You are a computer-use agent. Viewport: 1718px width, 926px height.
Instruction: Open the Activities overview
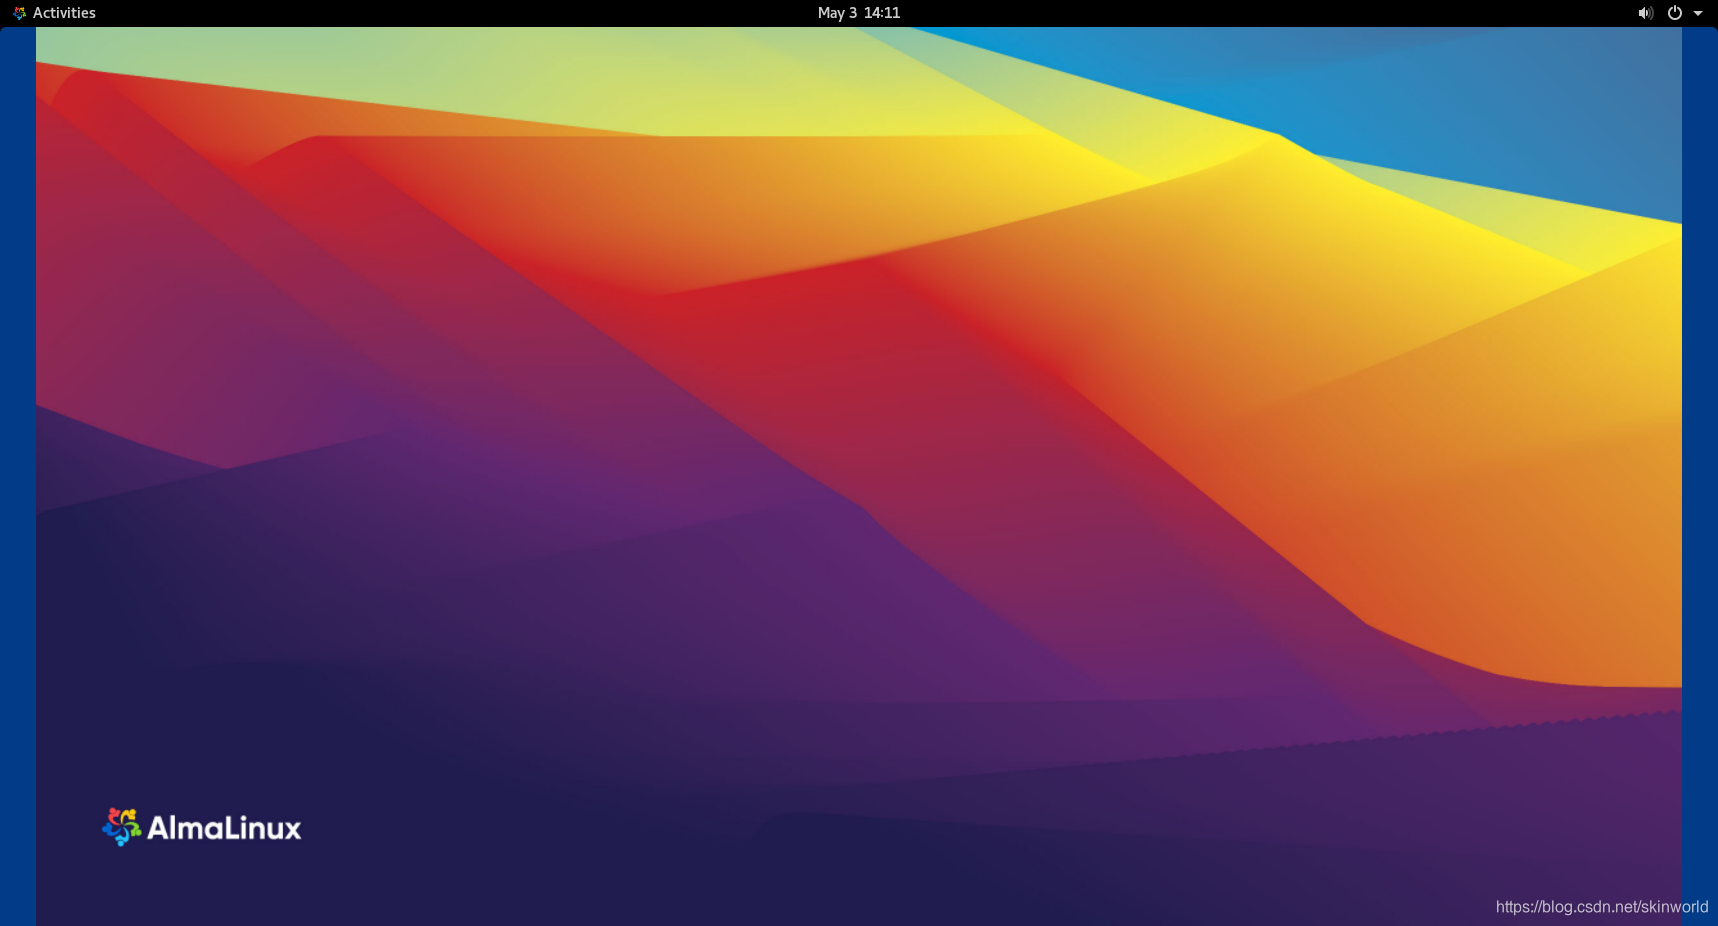coord(64,13)
